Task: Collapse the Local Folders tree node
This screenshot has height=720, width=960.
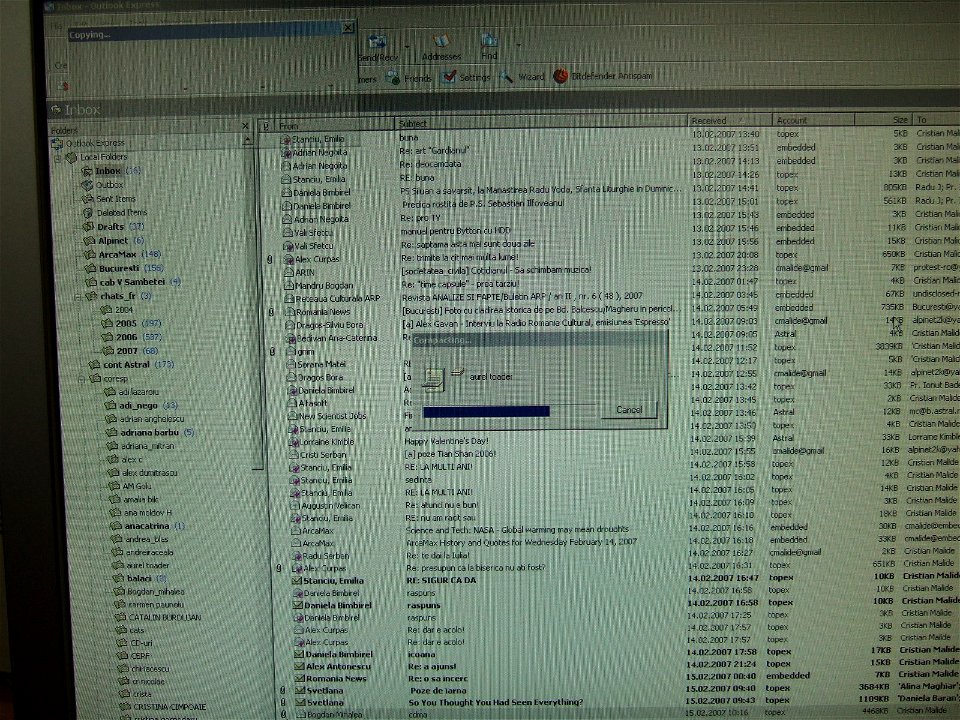Action: pos(57,159)
